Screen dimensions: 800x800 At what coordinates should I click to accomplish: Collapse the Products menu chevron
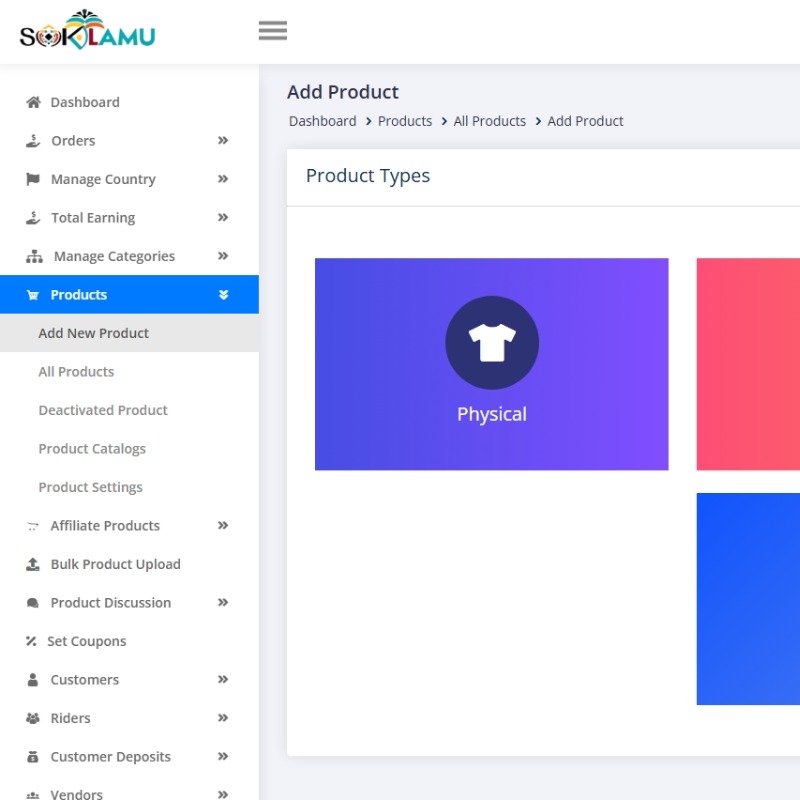tap(223, 295)
